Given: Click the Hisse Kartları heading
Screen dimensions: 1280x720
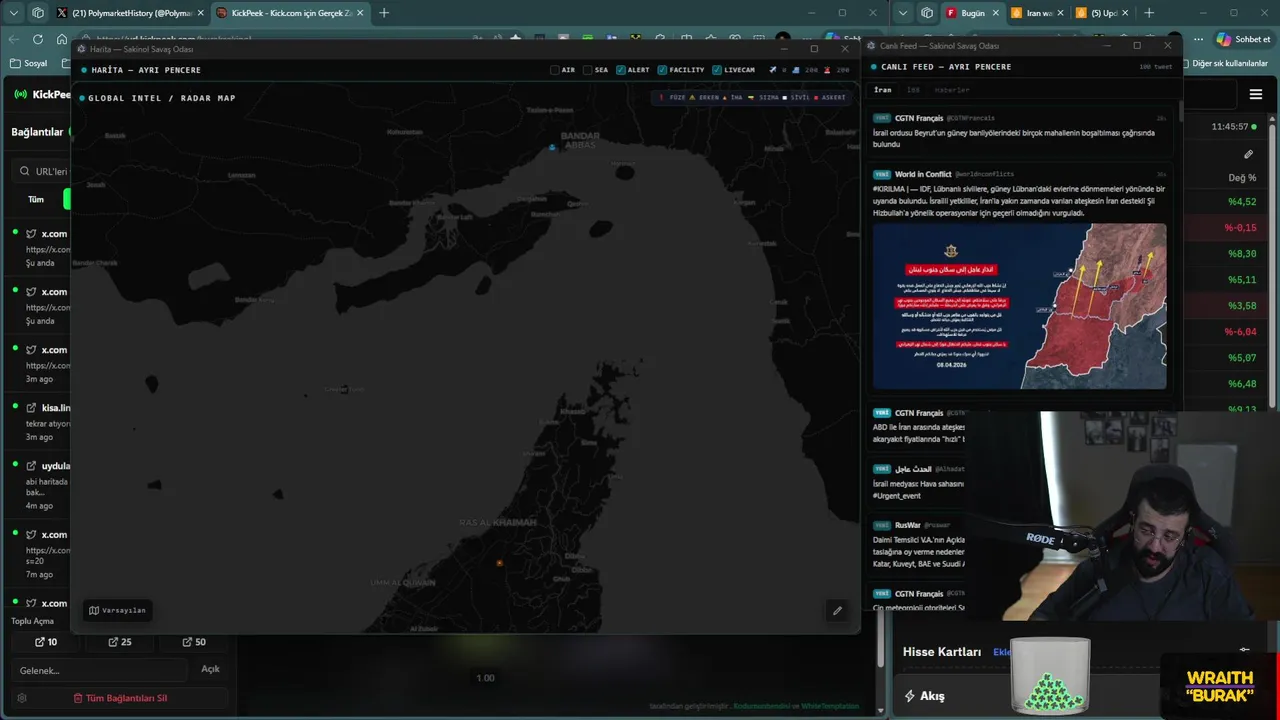Looking at the screenshot, I should coord(942,652).
